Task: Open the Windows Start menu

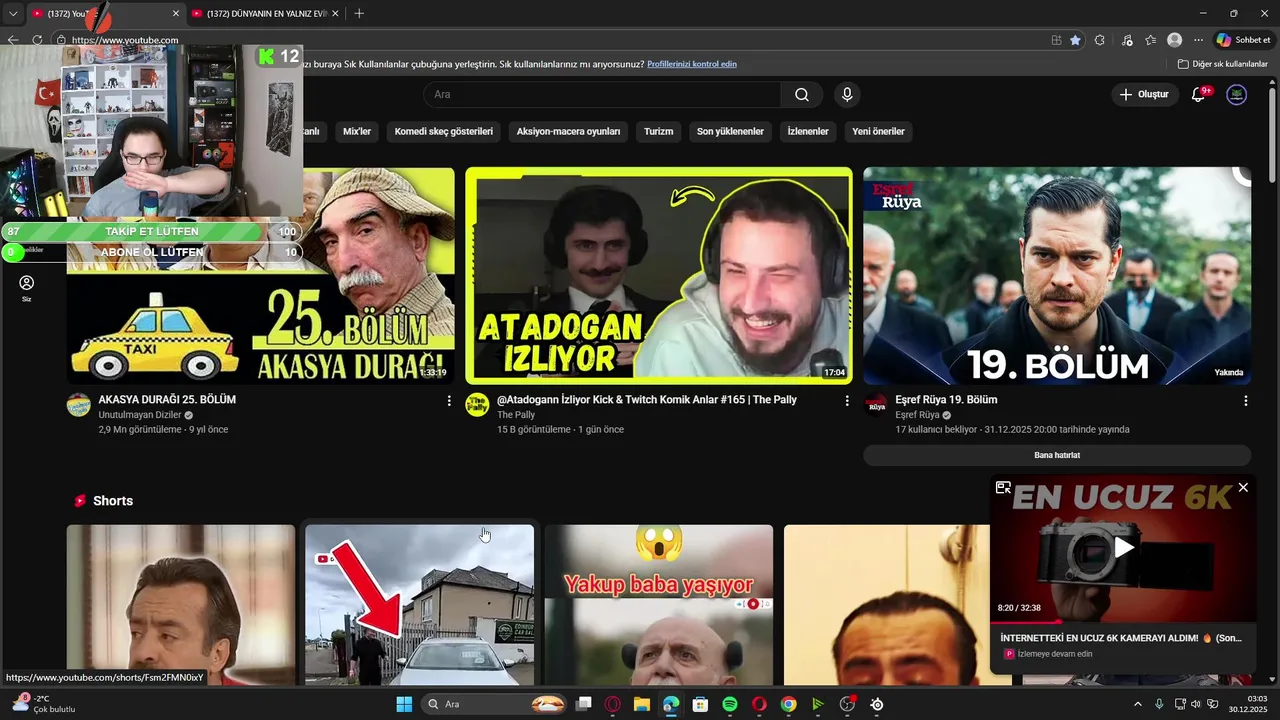Action: [404, 704]
